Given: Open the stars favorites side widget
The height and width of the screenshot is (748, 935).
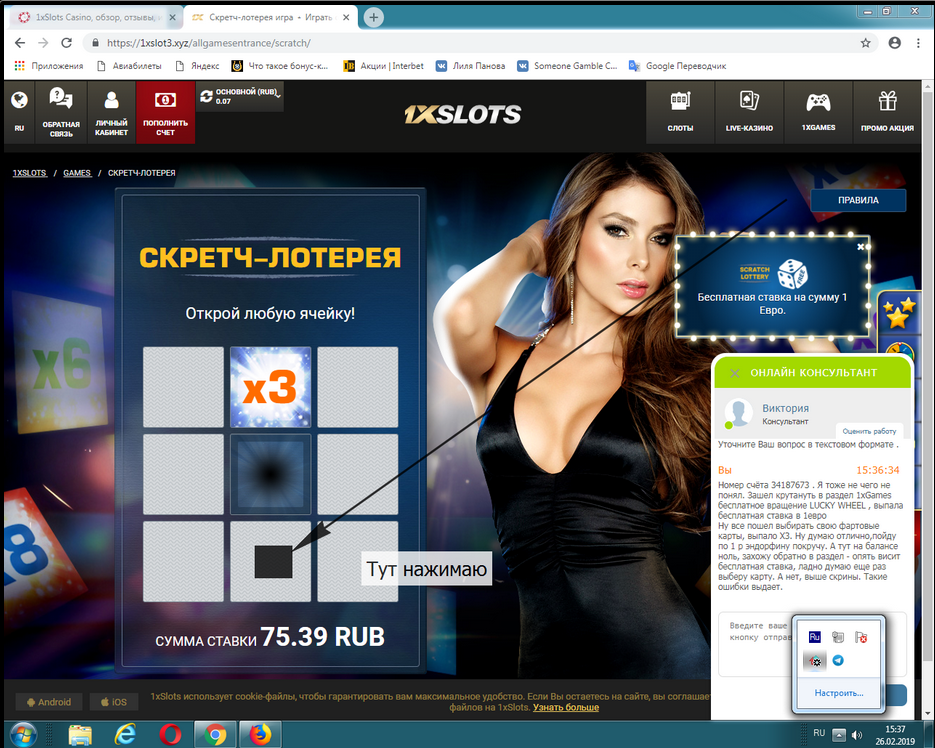Looking at the screenshot, I should tap(899, 312).
